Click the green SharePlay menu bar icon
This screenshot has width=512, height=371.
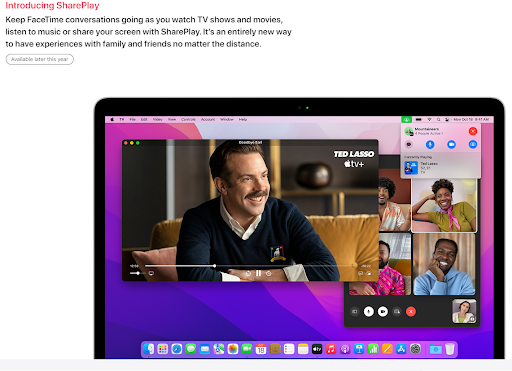click(x=406, y=119)
